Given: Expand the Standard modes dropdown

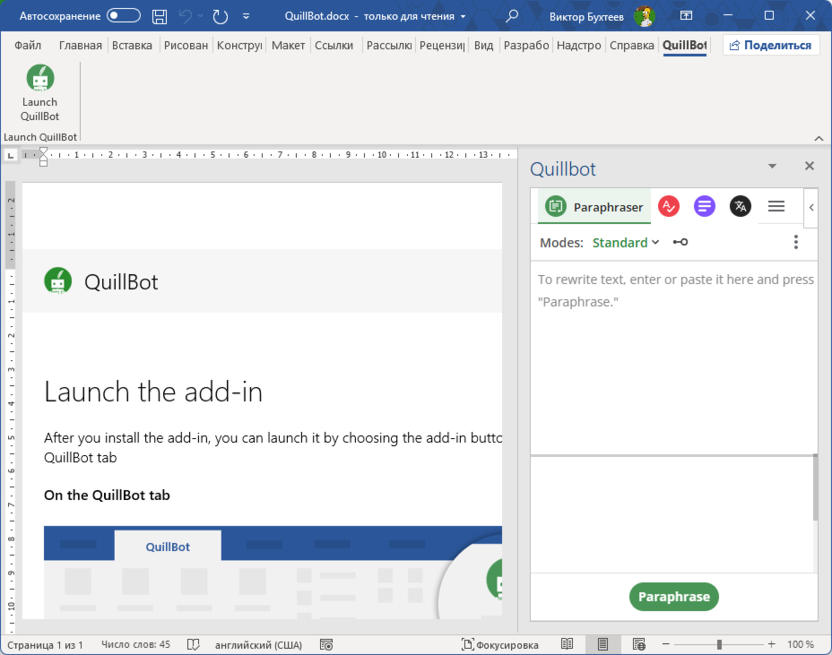Looking at the screenshot, I should click(626, 242).
